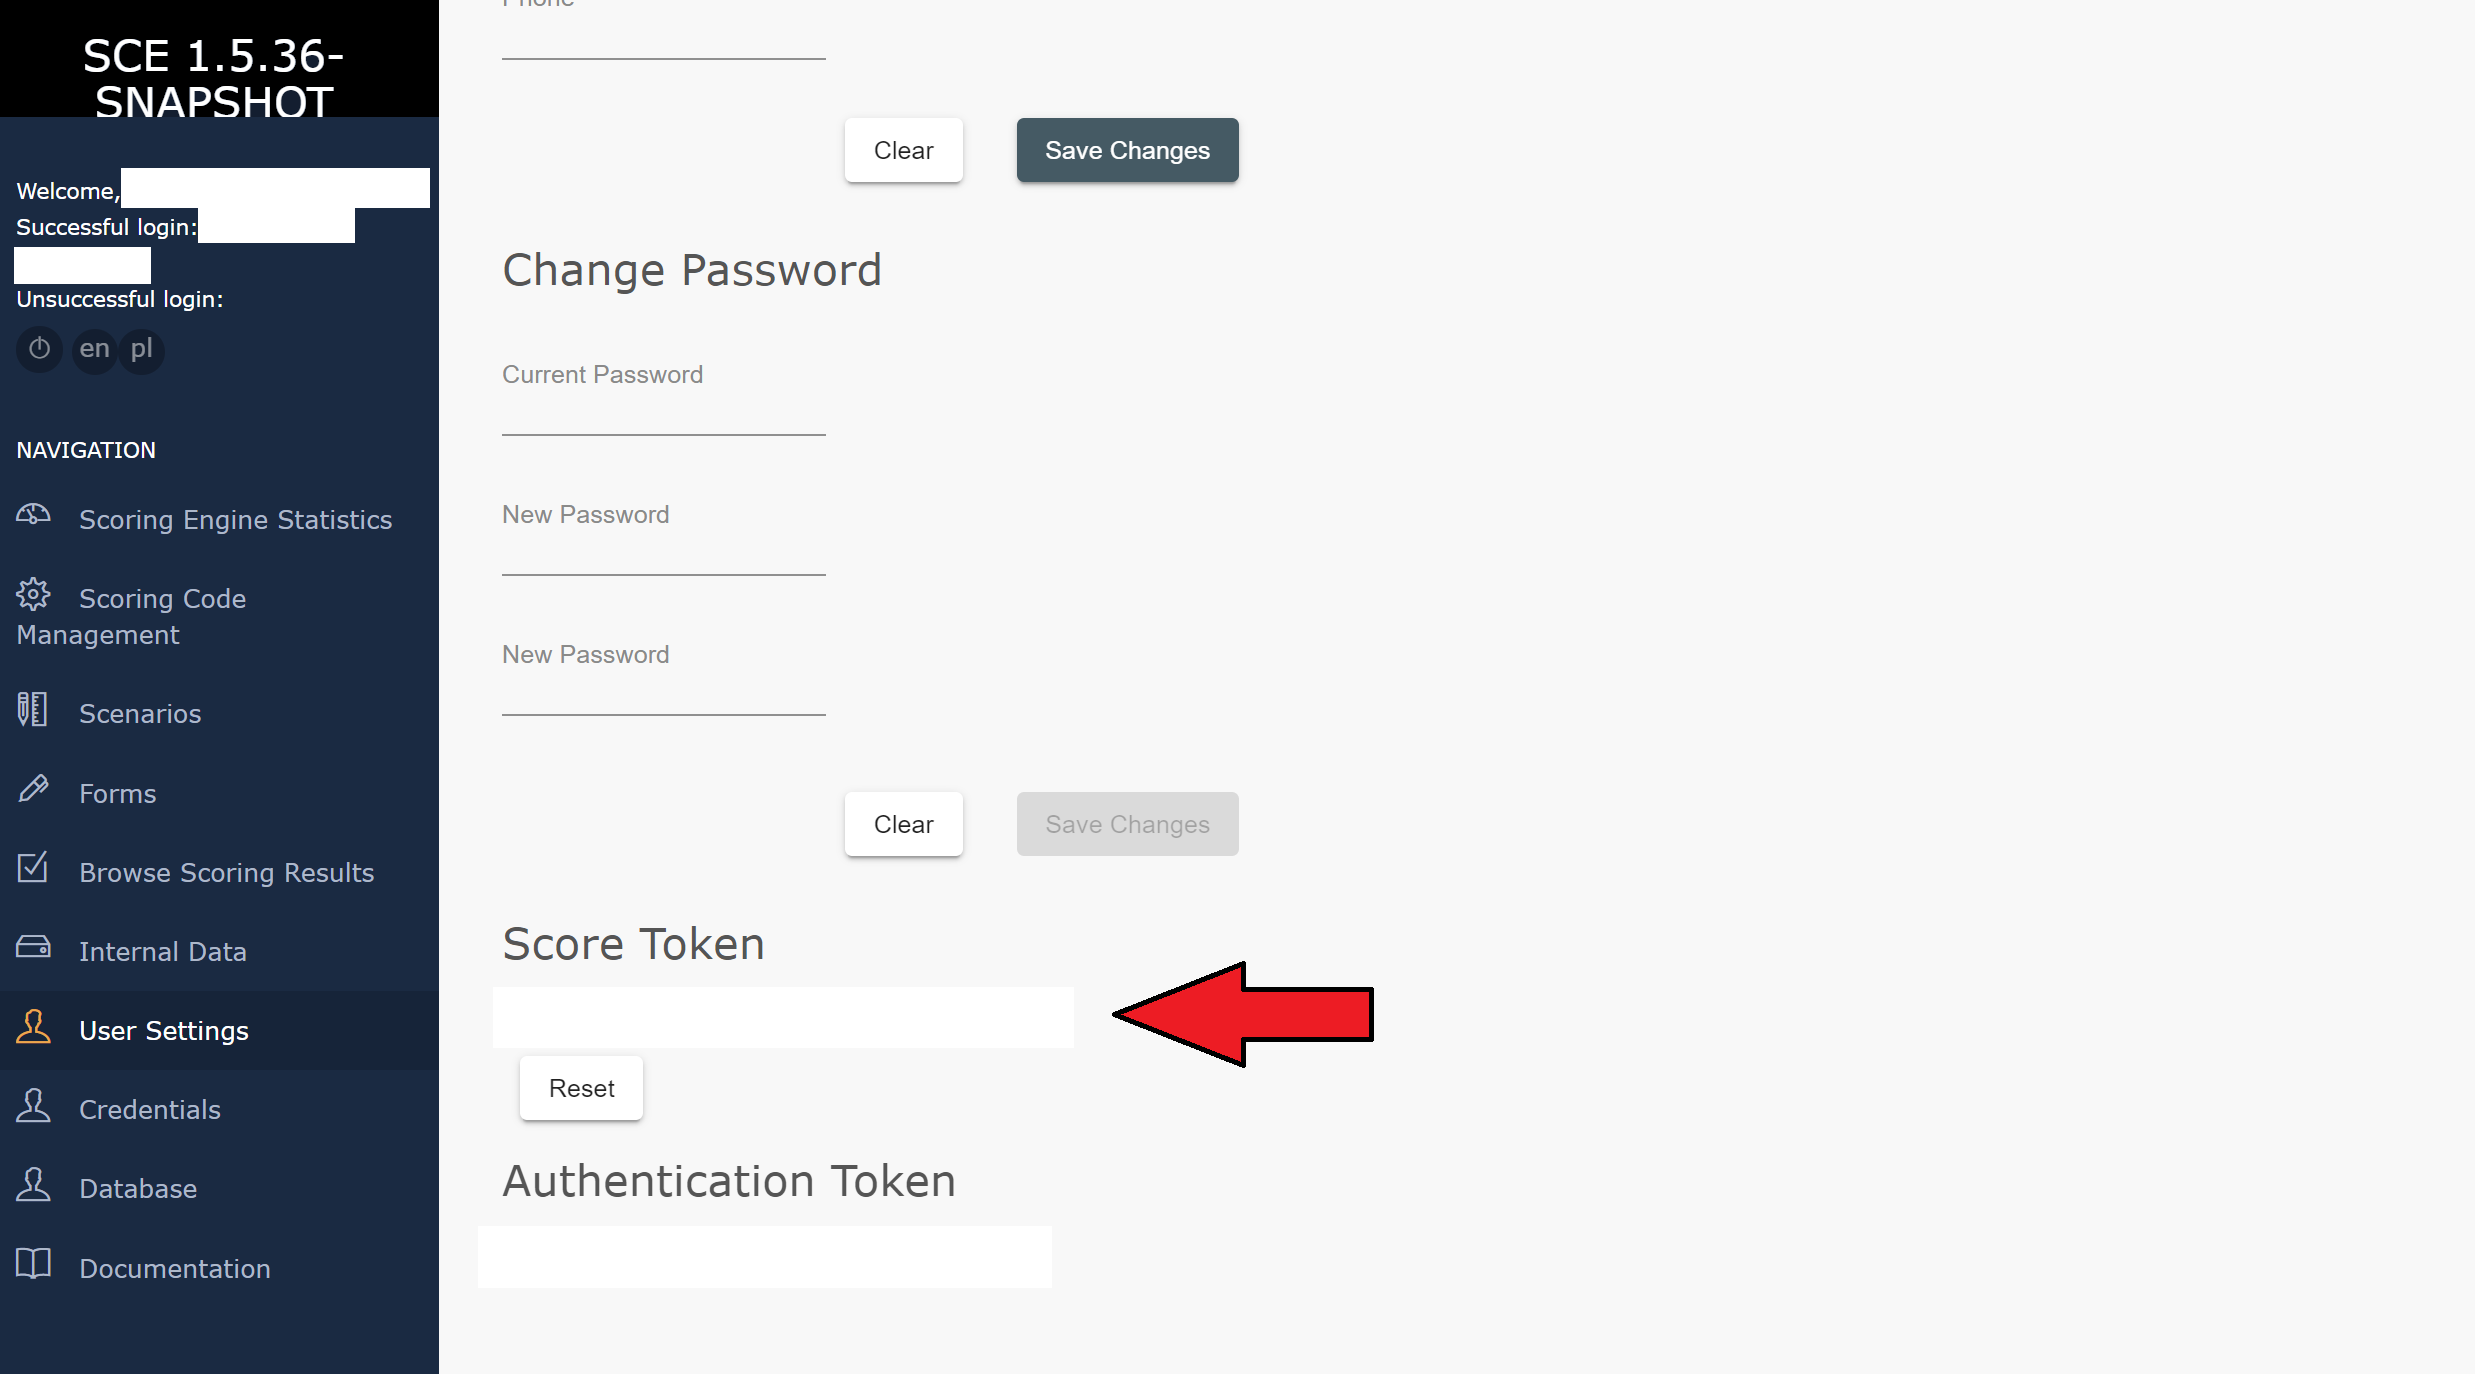Go to User Settings page
The height and width of the screenshot is (1374, 2475).
coord(163,1031)
